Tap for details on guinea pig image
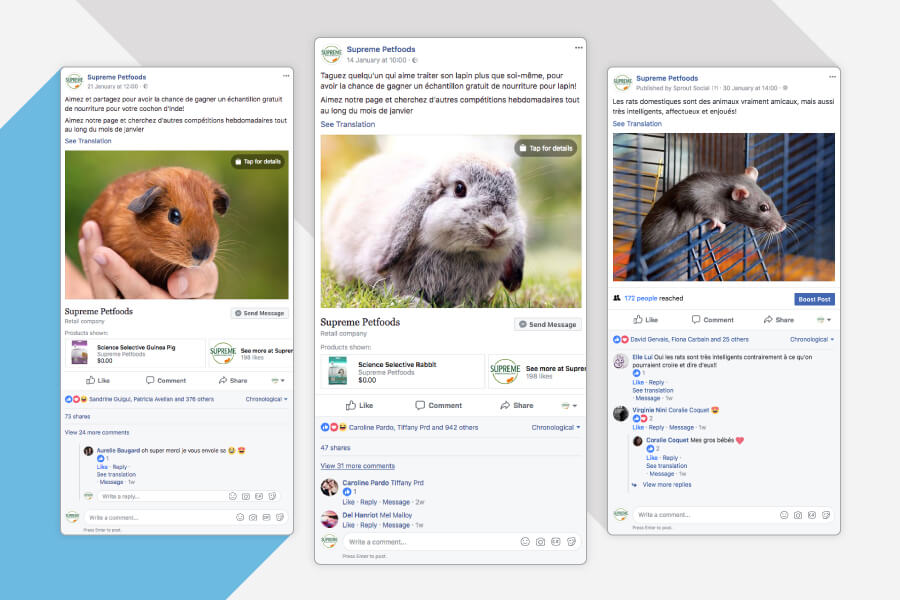This screenshot has height=600, width=900. tap(258, 162)
